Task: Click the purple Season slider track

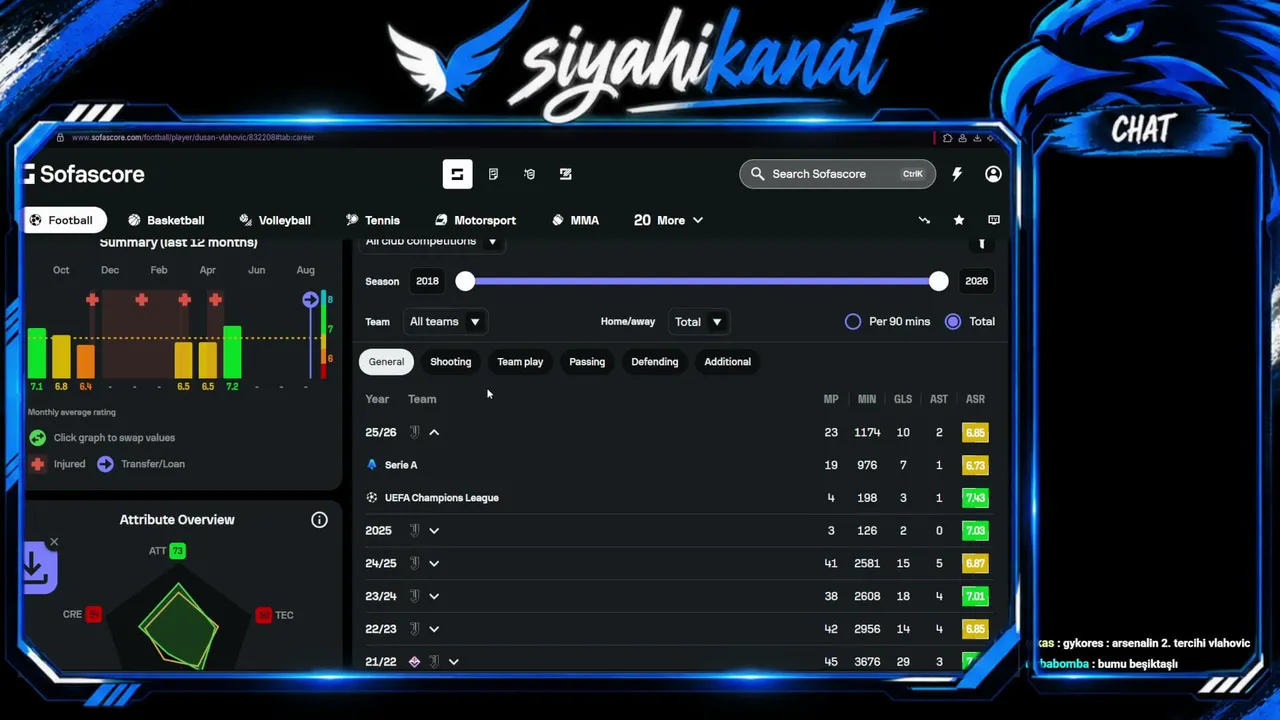Action: pyautogui.click(x=702, y=282)
